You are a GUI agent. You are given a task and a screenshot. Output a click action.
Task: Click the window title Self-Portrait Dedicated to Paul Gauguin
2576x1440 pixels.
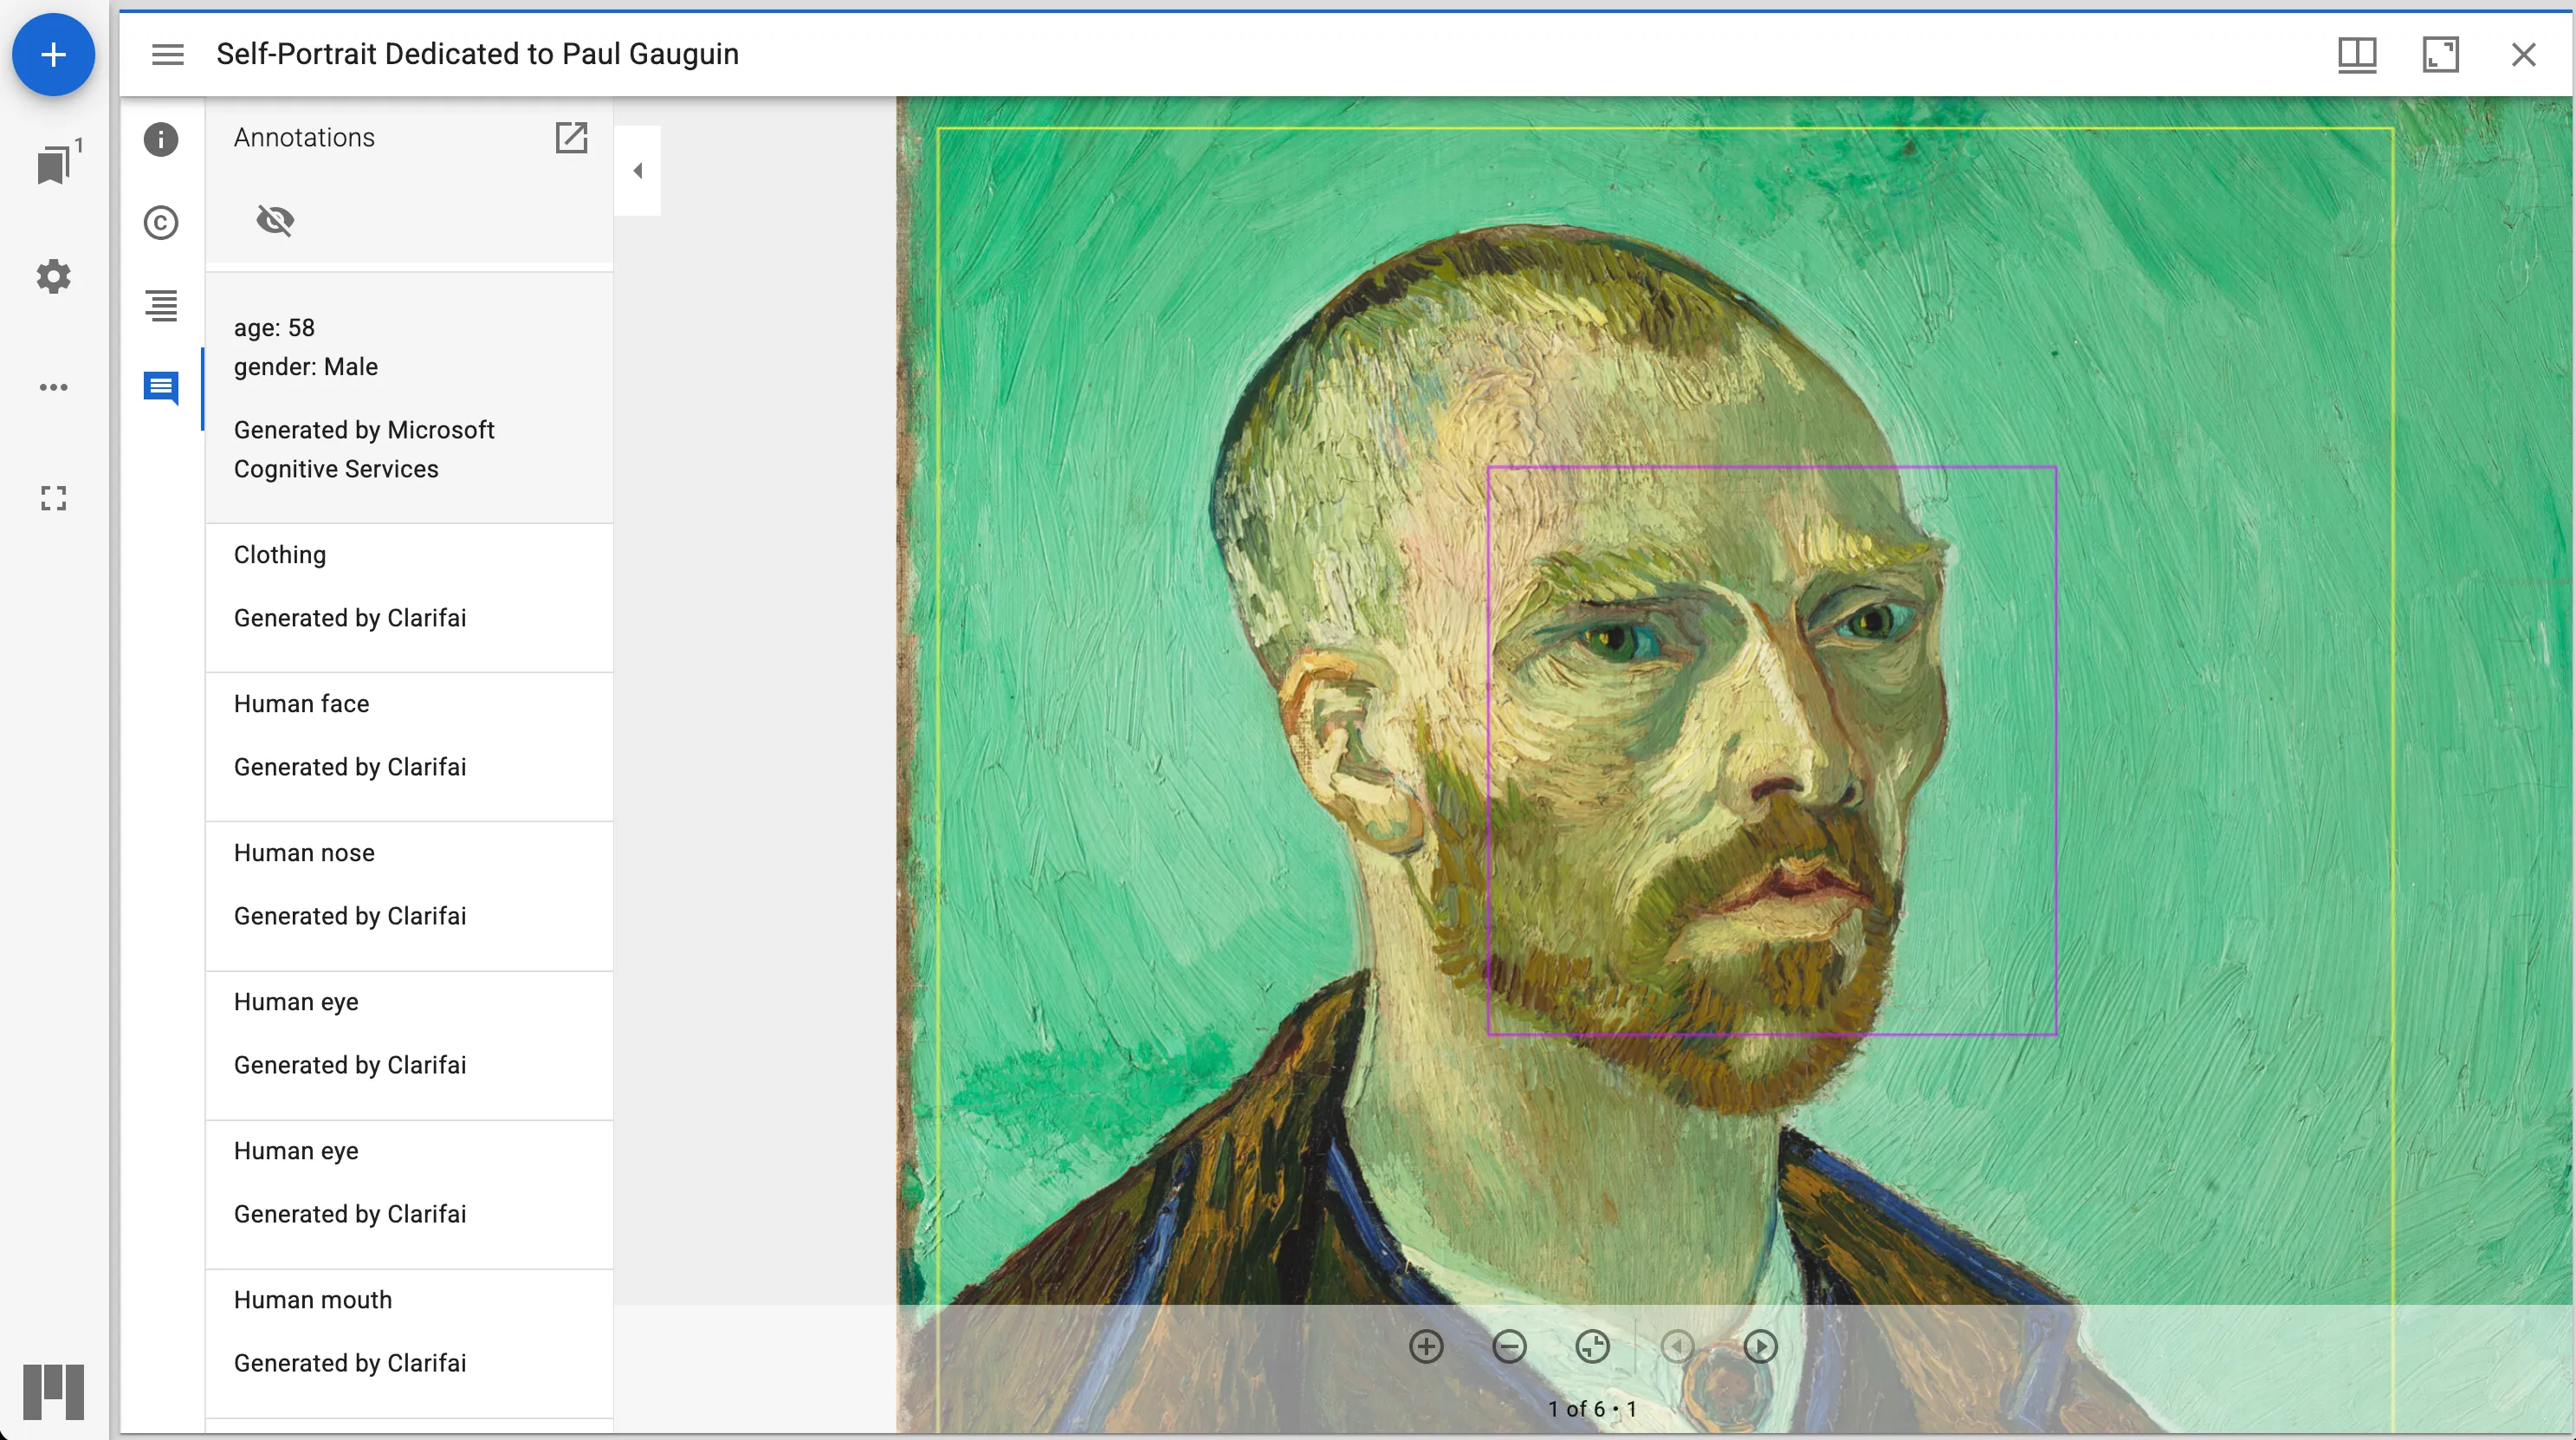point(477,54)
